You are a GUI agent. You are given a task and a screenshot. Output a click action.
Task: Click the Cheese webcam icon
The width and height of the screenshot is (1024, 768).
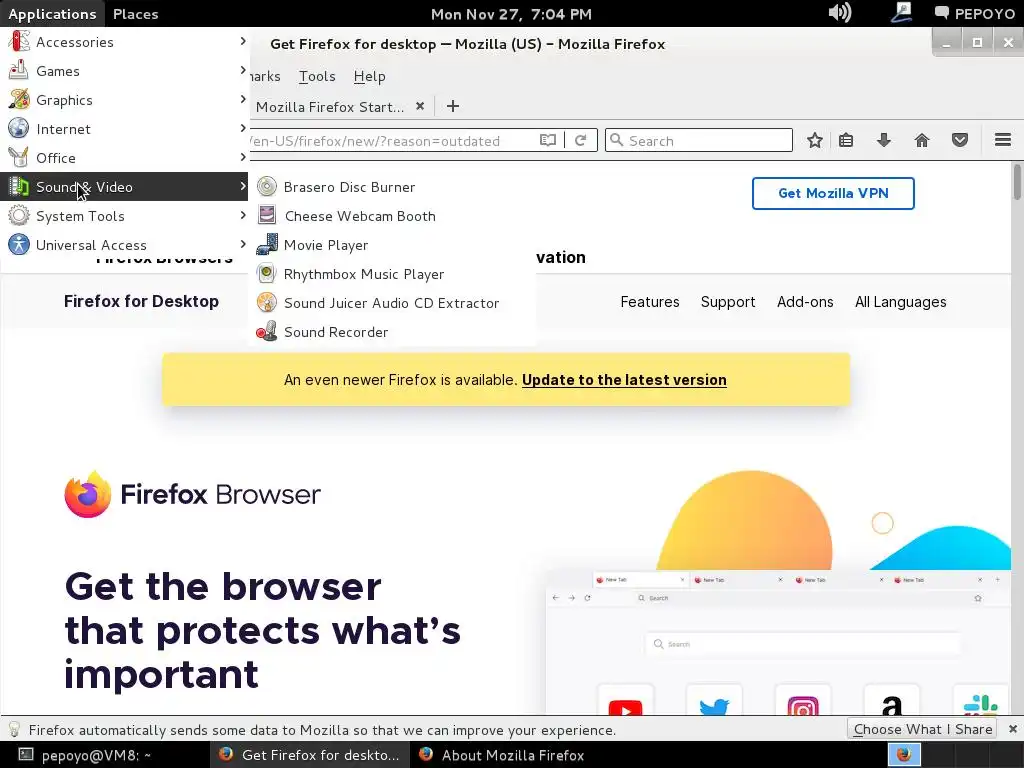tap(266, 216)
